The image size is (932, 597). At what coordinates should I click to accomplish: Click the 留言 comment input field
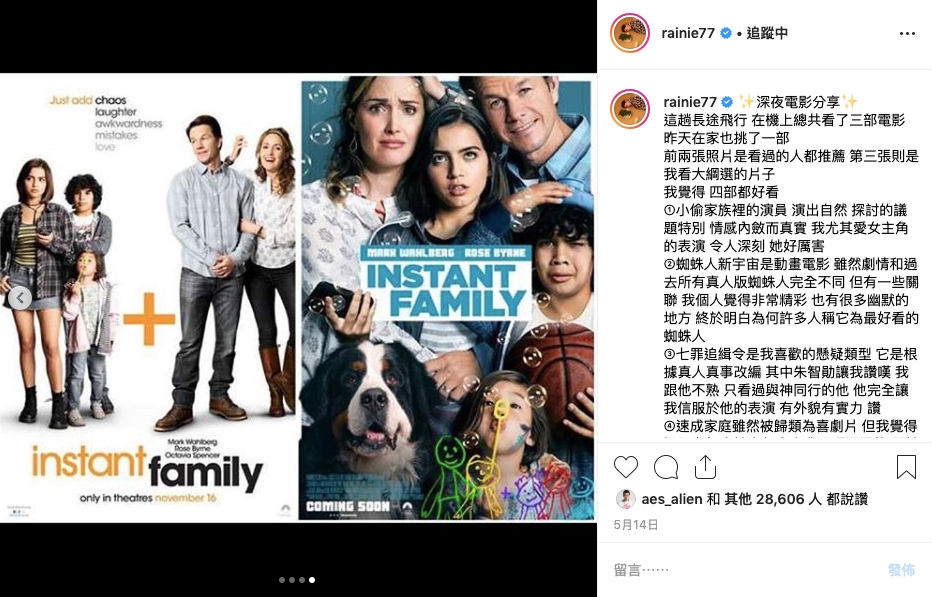point(743,570)
